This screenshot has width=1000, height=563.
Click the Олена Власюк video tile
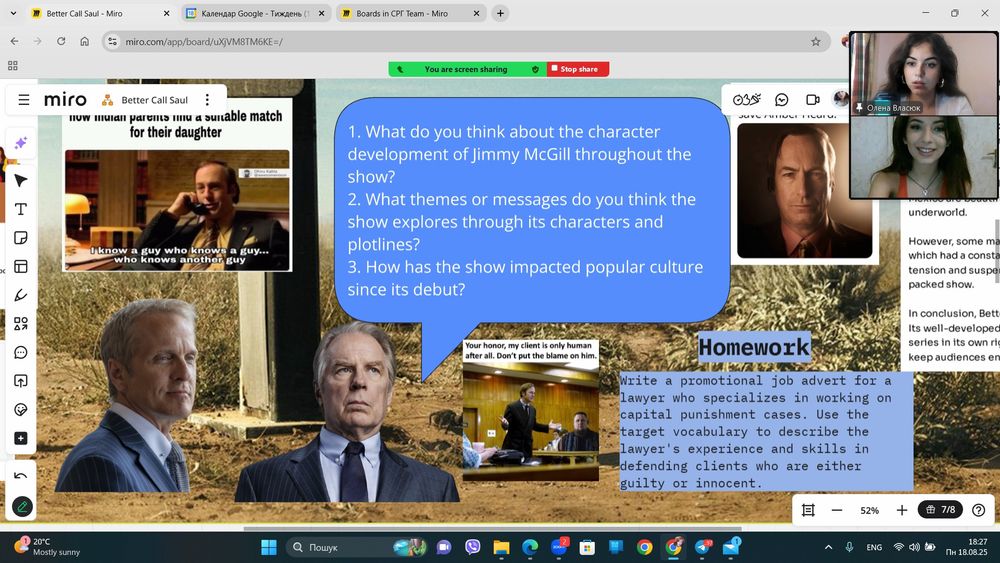[x=923, y=74]
